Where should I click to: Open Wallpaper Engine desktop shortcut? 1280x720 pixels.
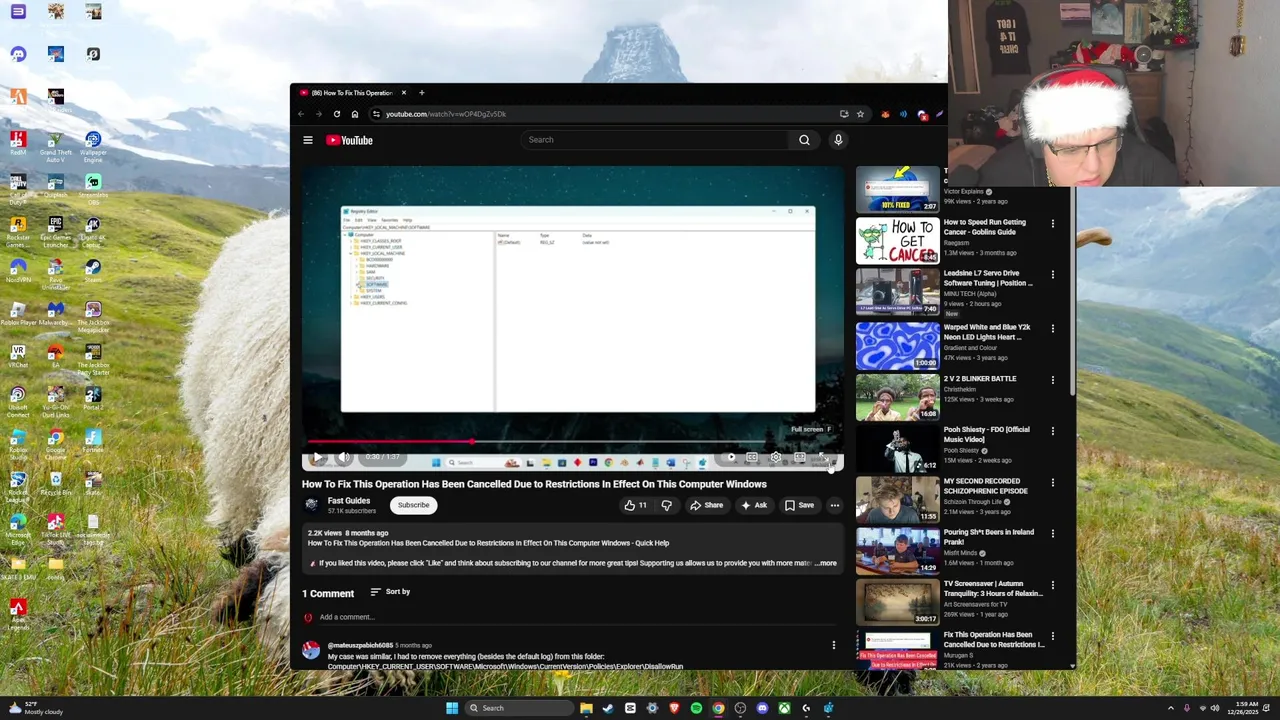(93, 147)
